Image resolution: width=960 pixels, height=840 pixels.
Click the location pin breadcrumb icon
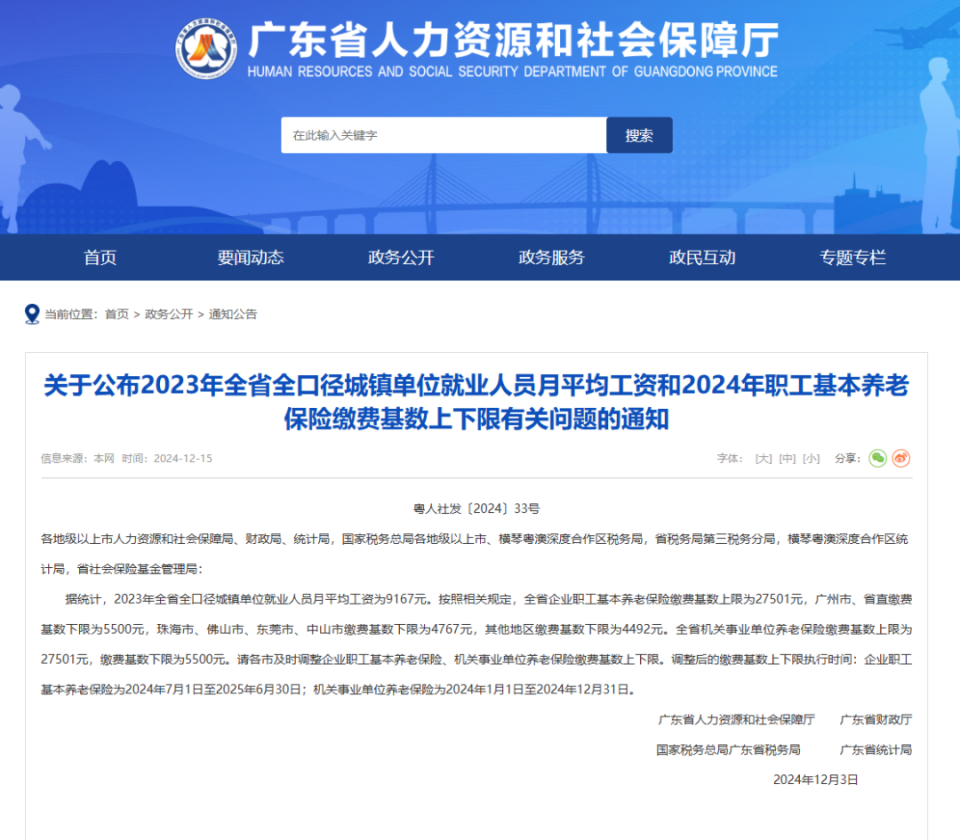(30, 313)
